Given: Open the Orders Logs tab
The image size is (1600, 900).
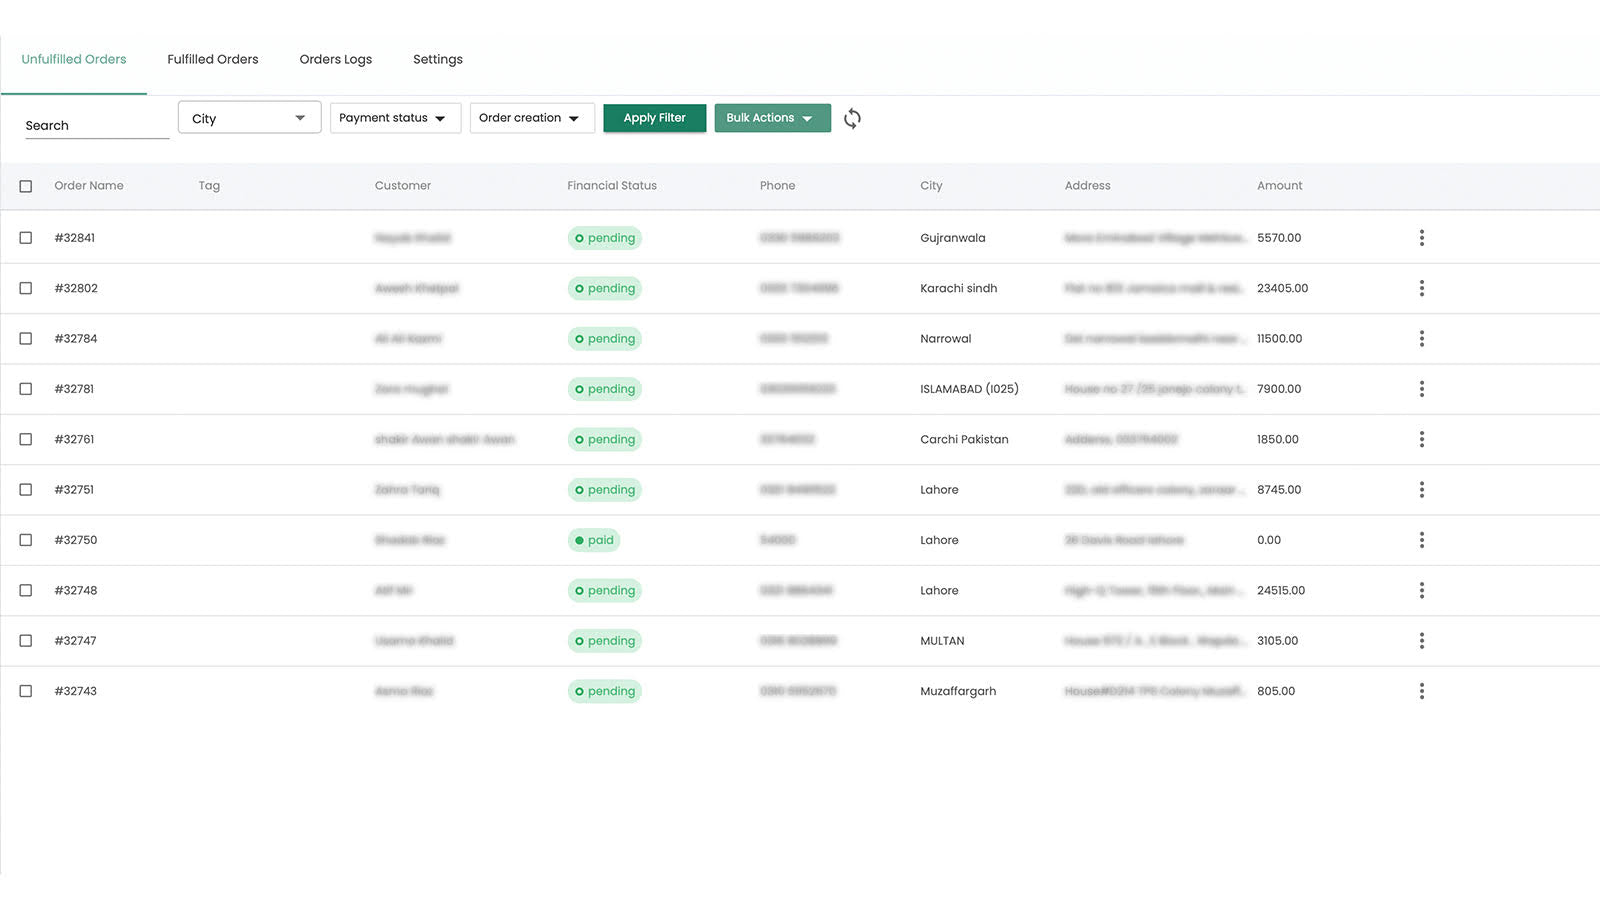Looking at the screenshot, I should tap(335, 60).
